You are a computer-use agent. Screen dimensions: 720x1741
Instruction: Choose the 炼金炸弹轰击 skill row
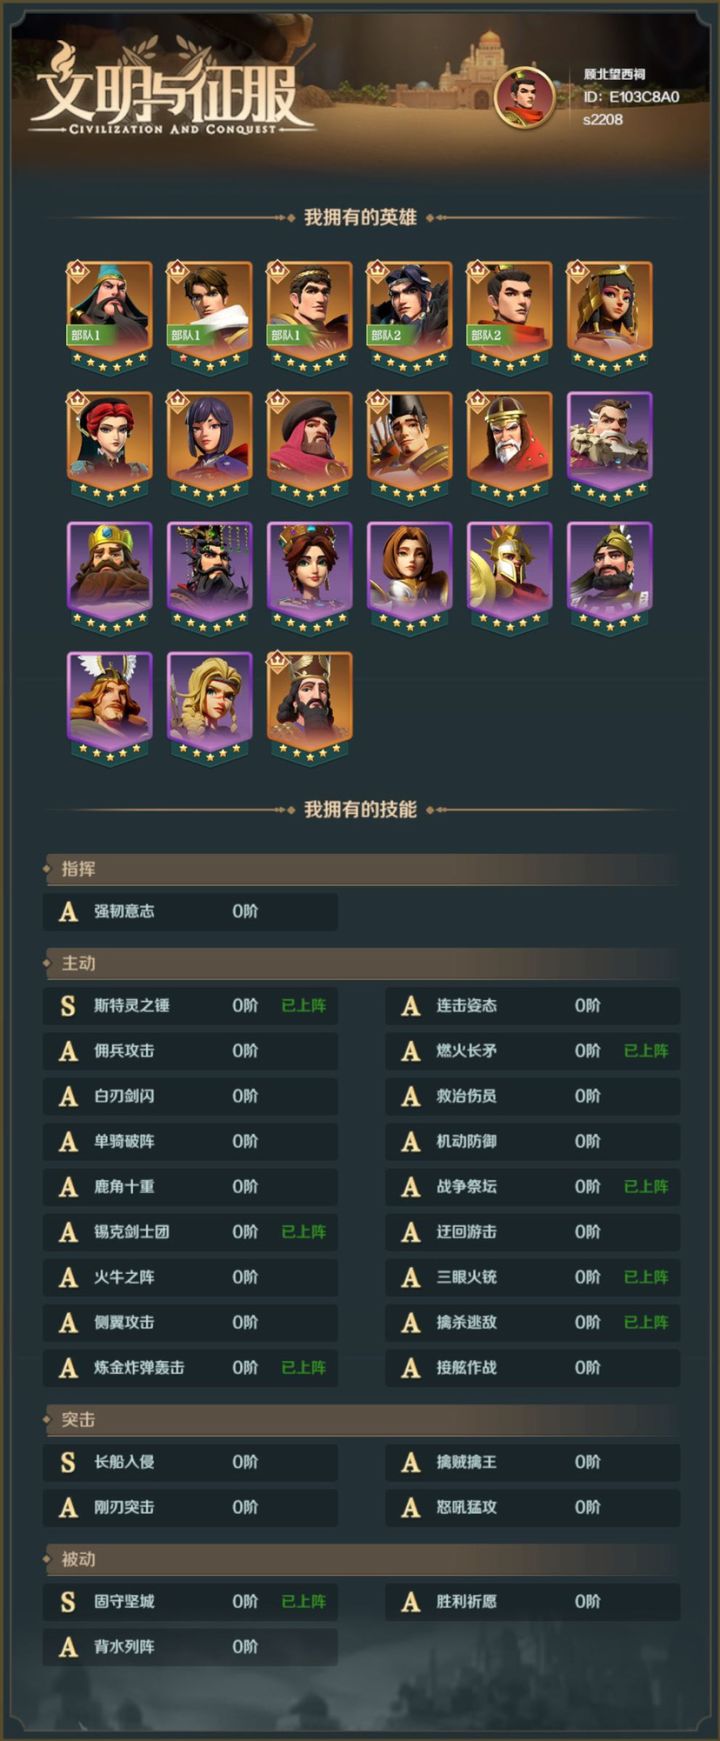tap(190, 1368)
